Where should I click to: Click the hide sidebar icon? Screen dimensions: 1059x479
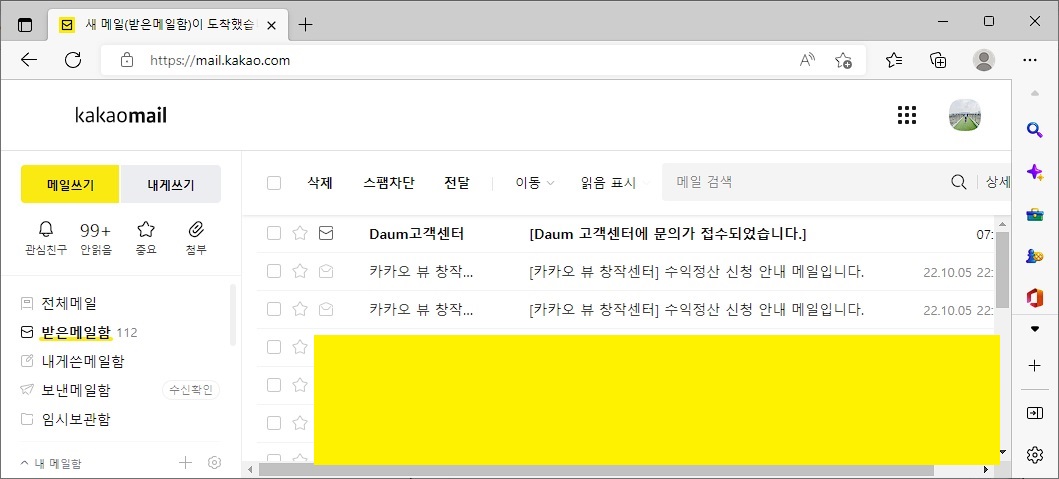pos(1035,413)
